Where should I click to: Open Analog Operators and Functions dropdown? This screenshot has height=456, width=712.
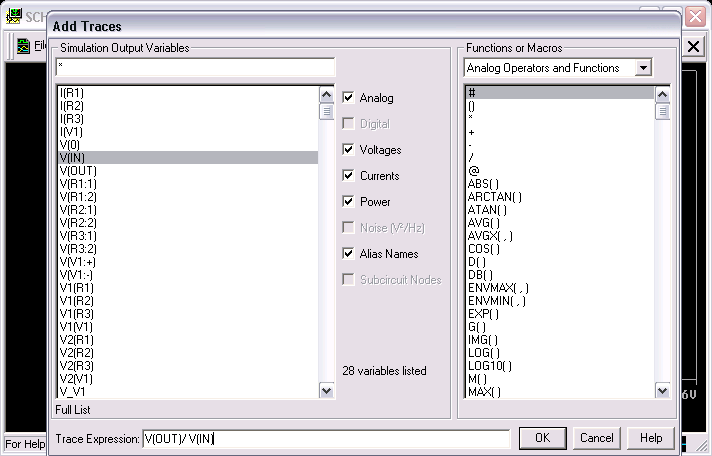643,68
